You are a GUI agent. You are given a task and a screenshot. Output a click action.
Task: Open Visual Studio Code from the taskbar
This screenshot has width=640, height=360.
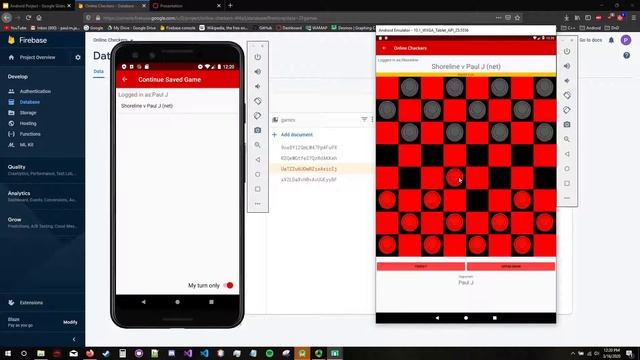point(204,353)
